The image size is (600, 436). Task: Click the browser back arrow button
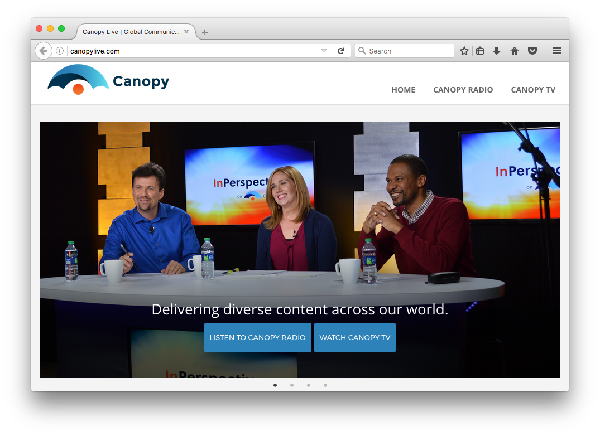(43, 51)
